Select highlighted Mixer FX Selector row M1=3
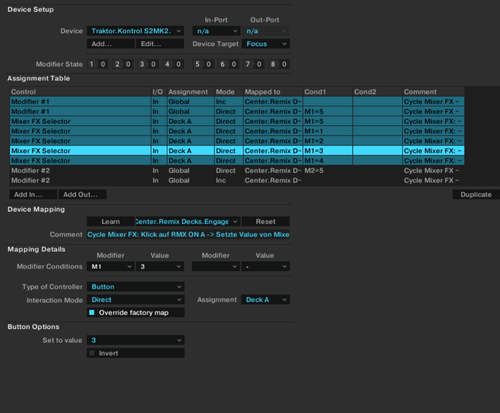This screenshot has height=413, width=500. 237,151
